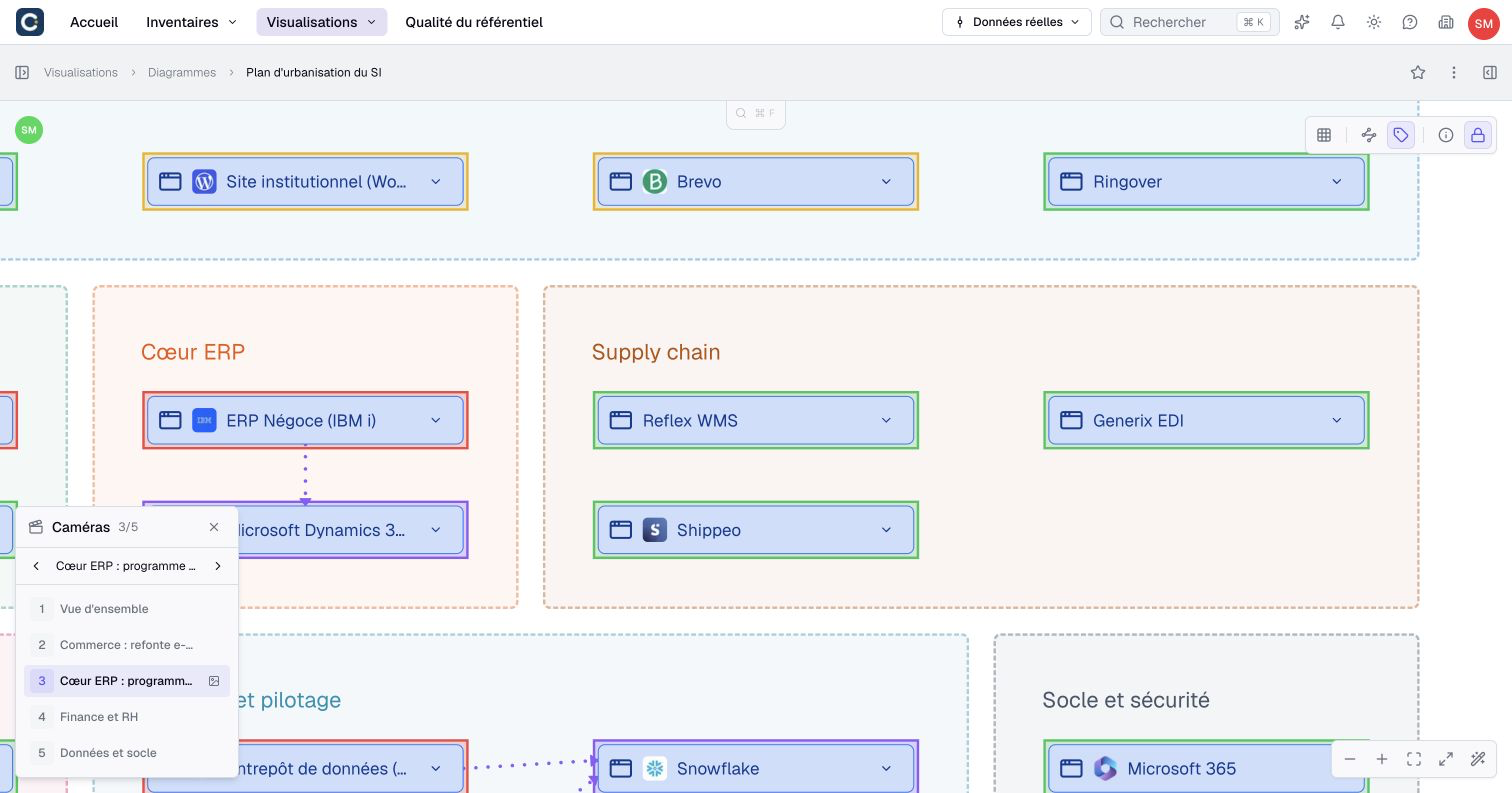
Task: Close the Caméras panel
Action: point(214,527)
